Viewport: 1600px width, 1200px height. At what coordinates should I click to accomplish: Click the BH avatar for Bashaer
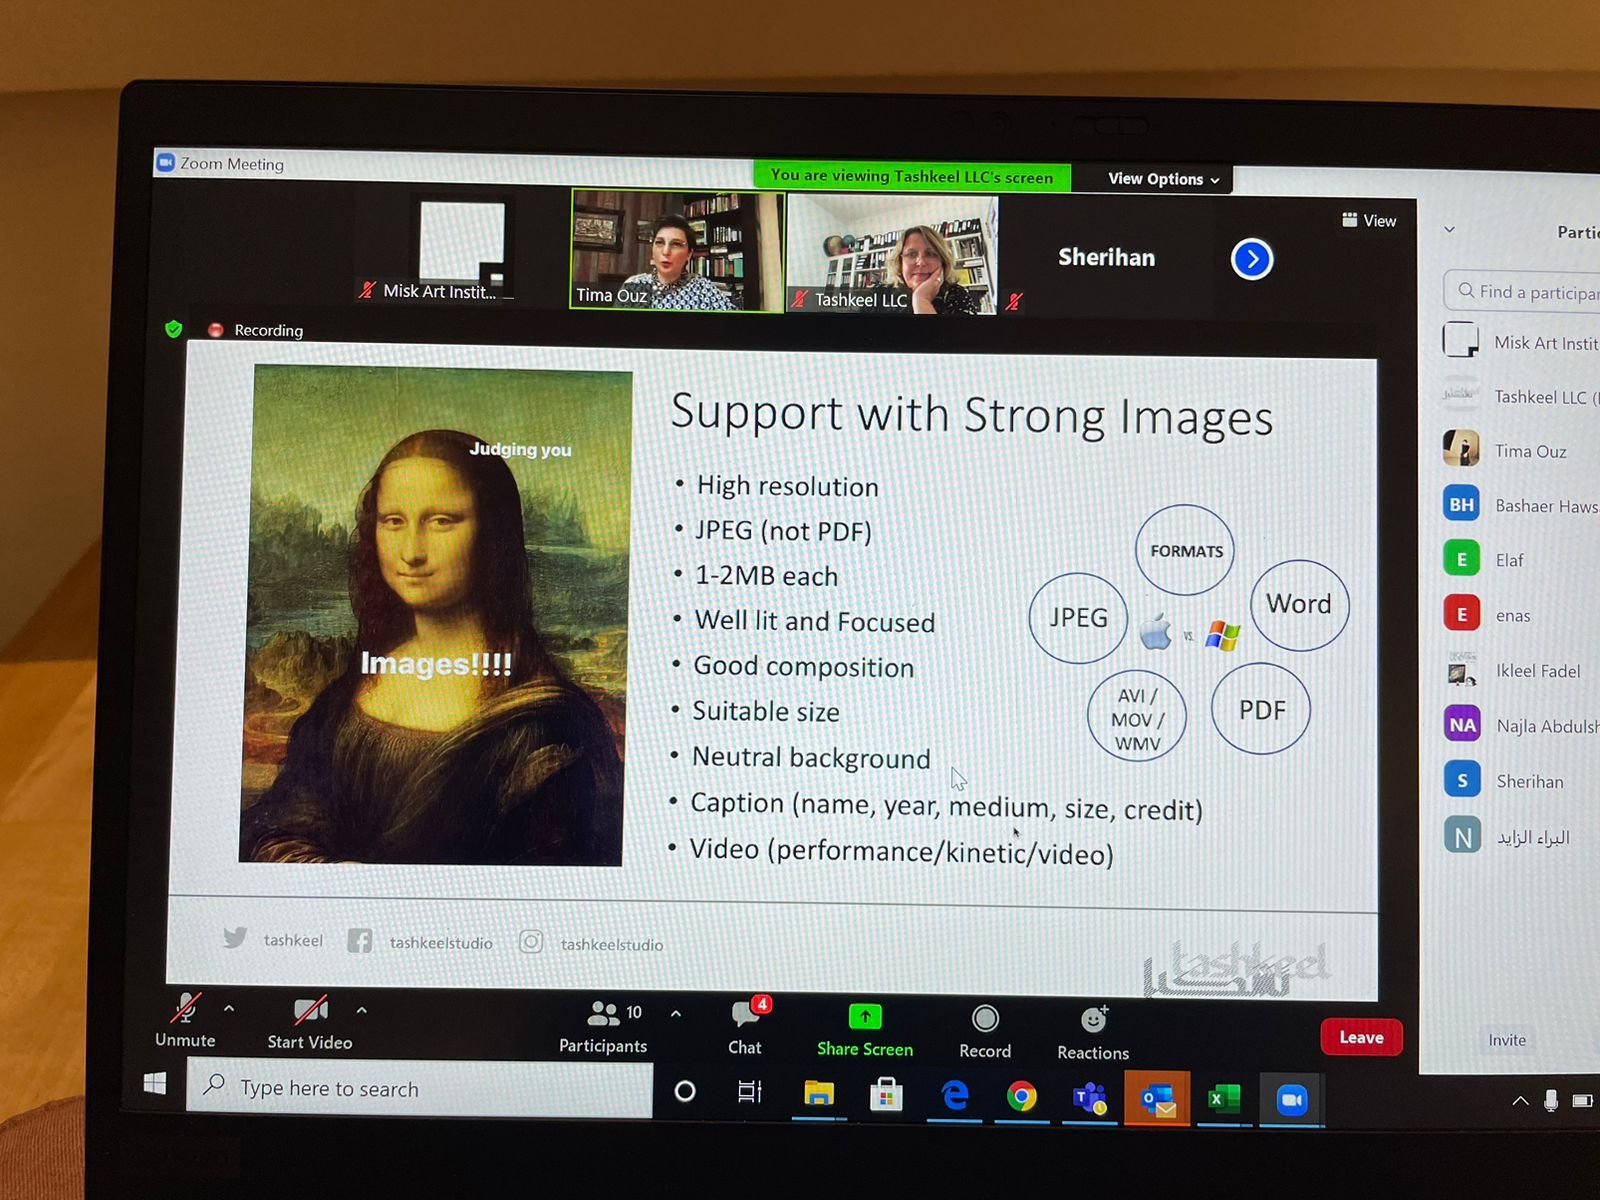pyautogui.click(x=1462, y=504)
